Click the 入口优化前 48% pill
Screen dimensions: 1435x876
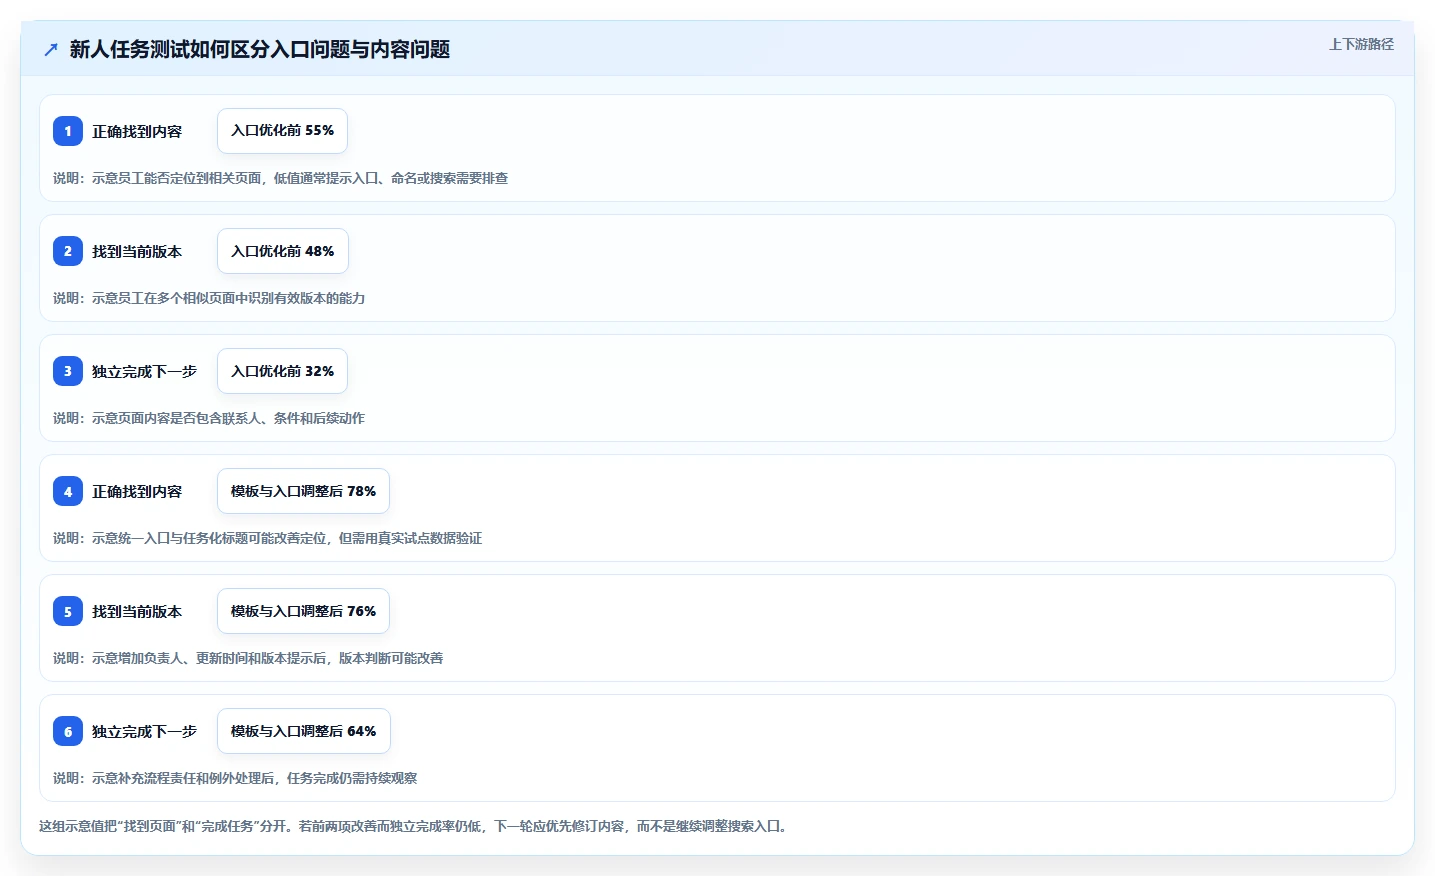[x=283, y=251]
